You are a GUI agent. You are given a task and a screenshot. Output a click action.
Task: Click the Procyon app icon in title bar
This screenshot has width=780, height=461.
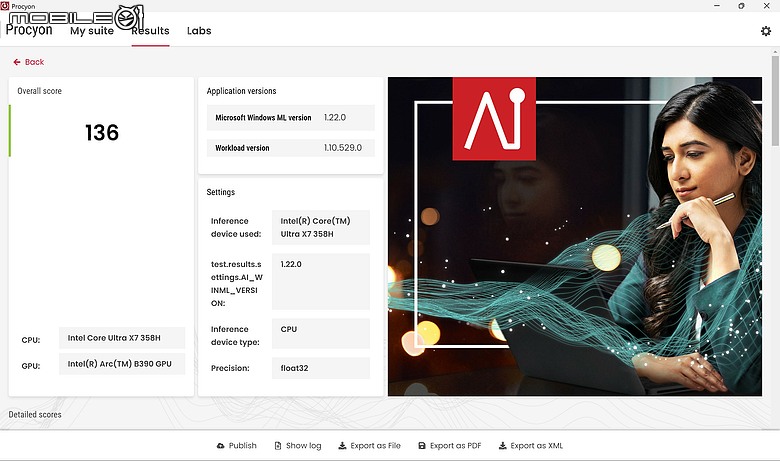pos(5,6)
